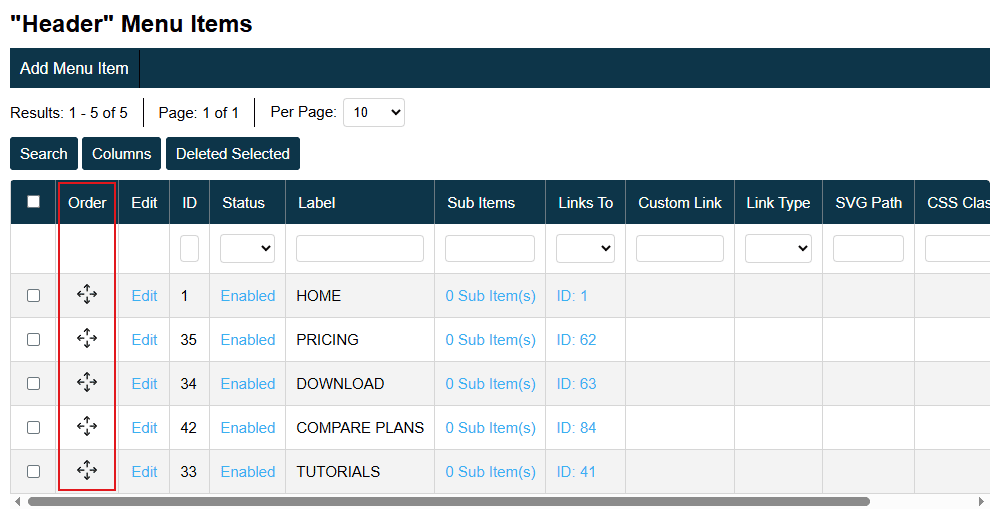Viewport: 1000px width, 509px height.
Task: Click the SVG Path column header
Action: click(x=869, y=203)
